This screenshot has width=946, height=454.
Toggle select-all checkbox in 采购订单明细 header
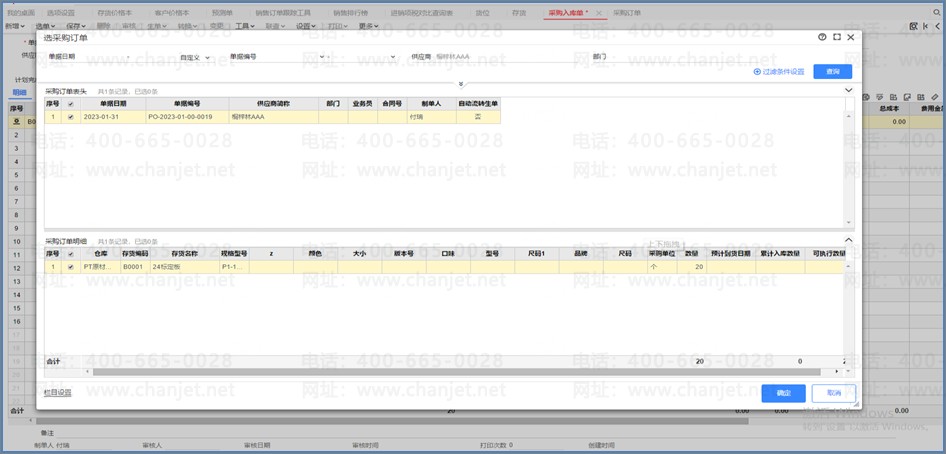point(71,254)
